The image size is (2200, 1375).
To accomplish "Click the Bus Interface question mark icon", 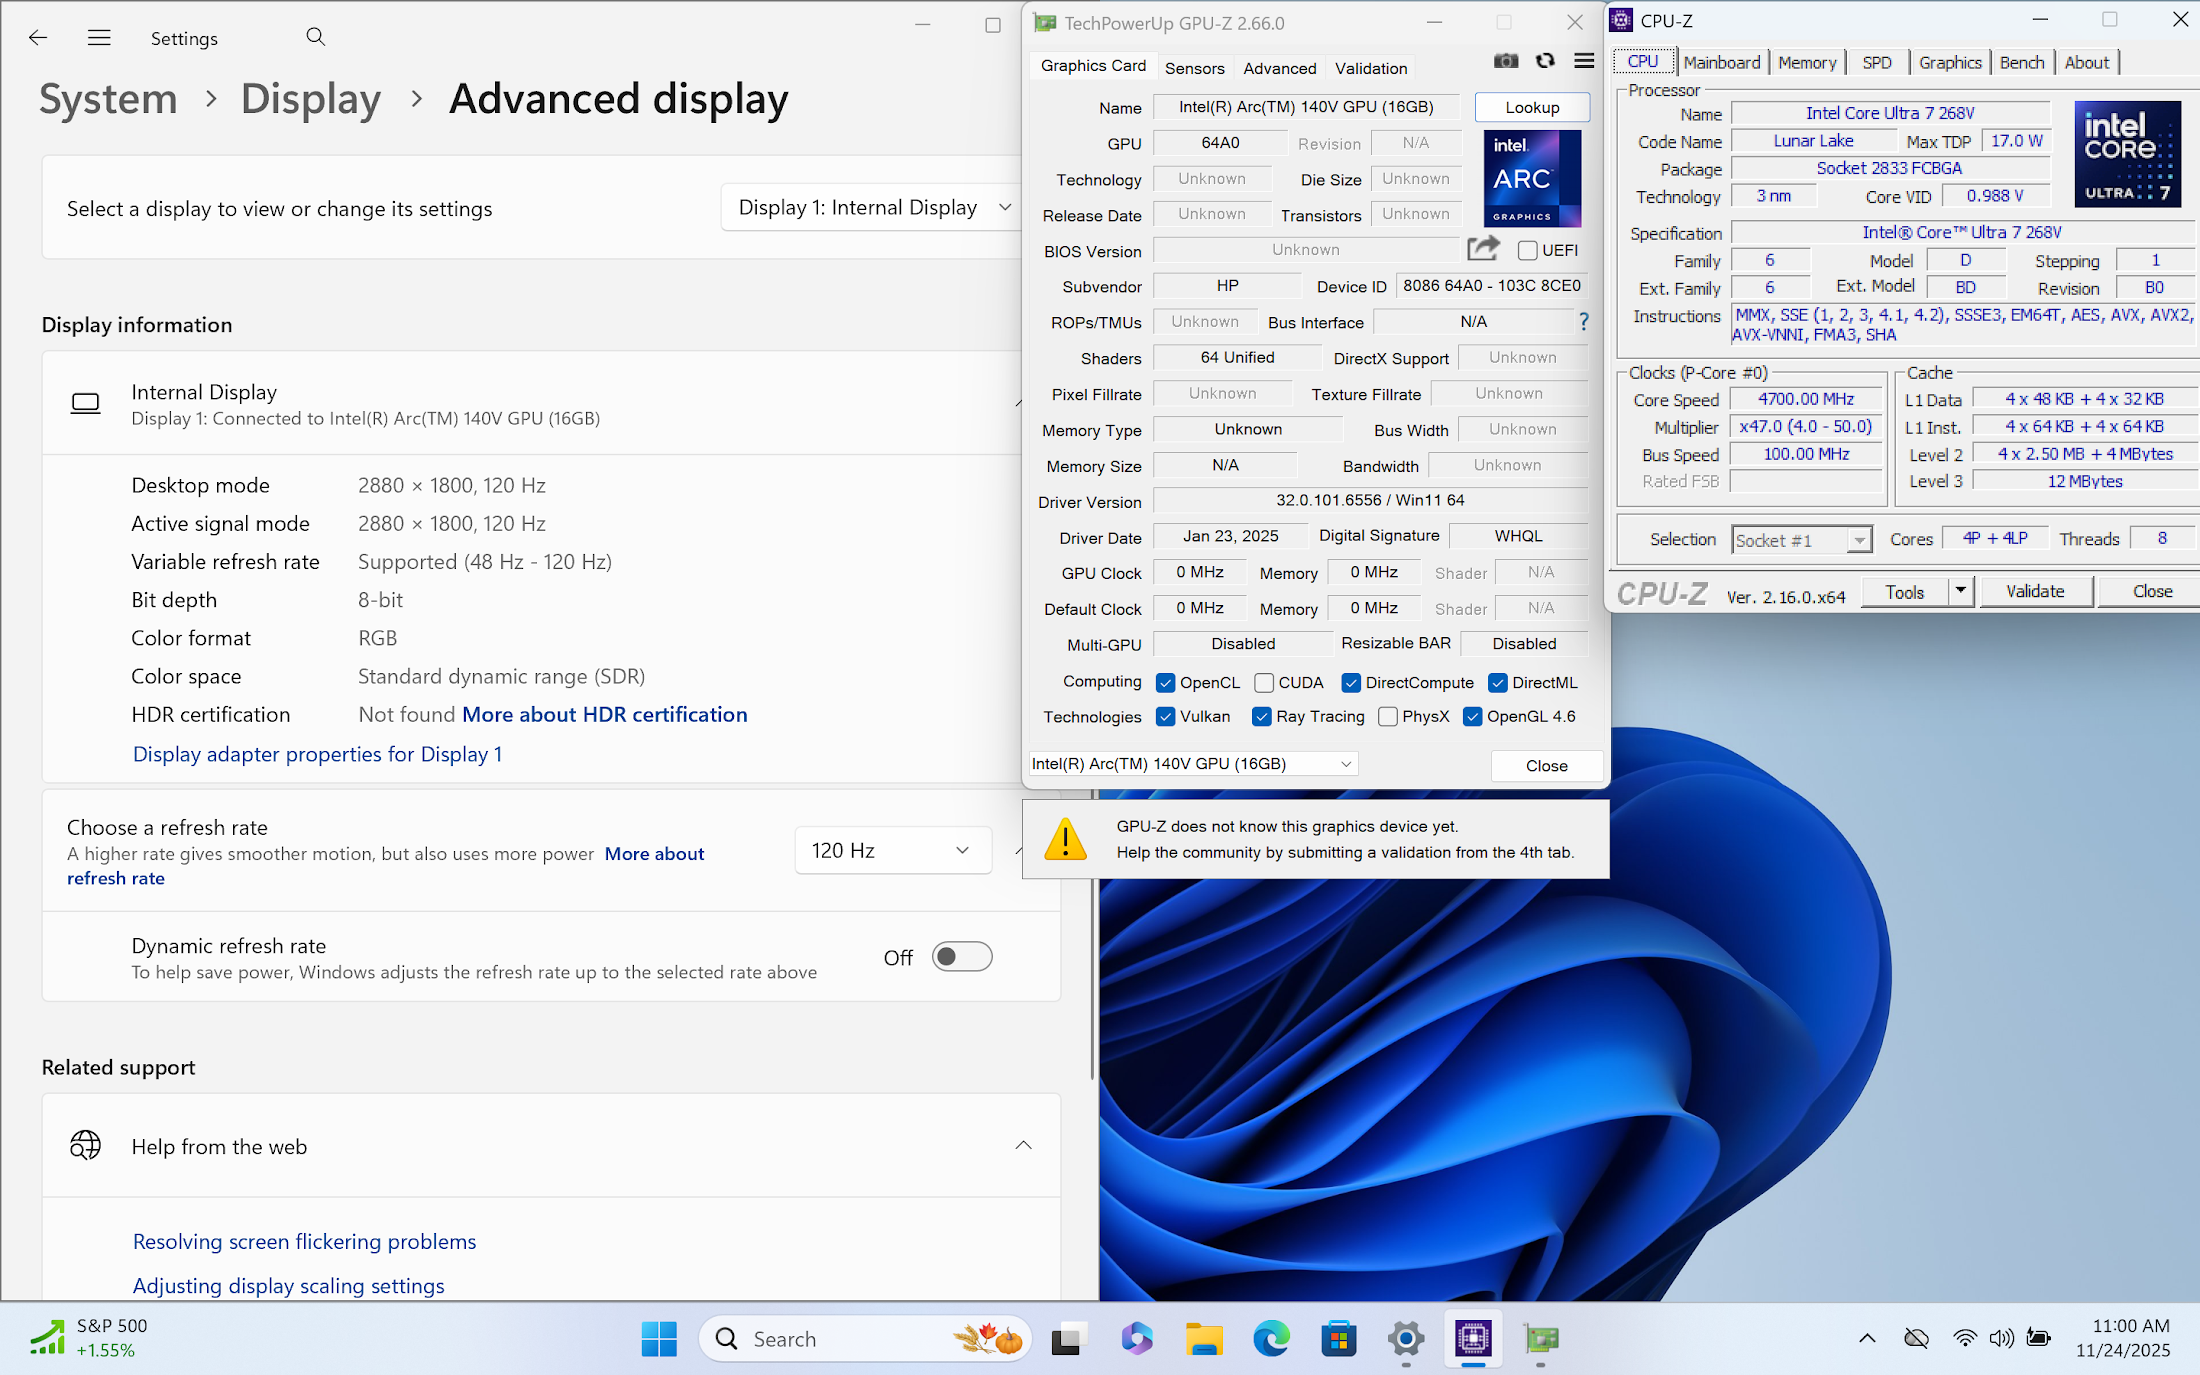I will tap(1583, 322).
